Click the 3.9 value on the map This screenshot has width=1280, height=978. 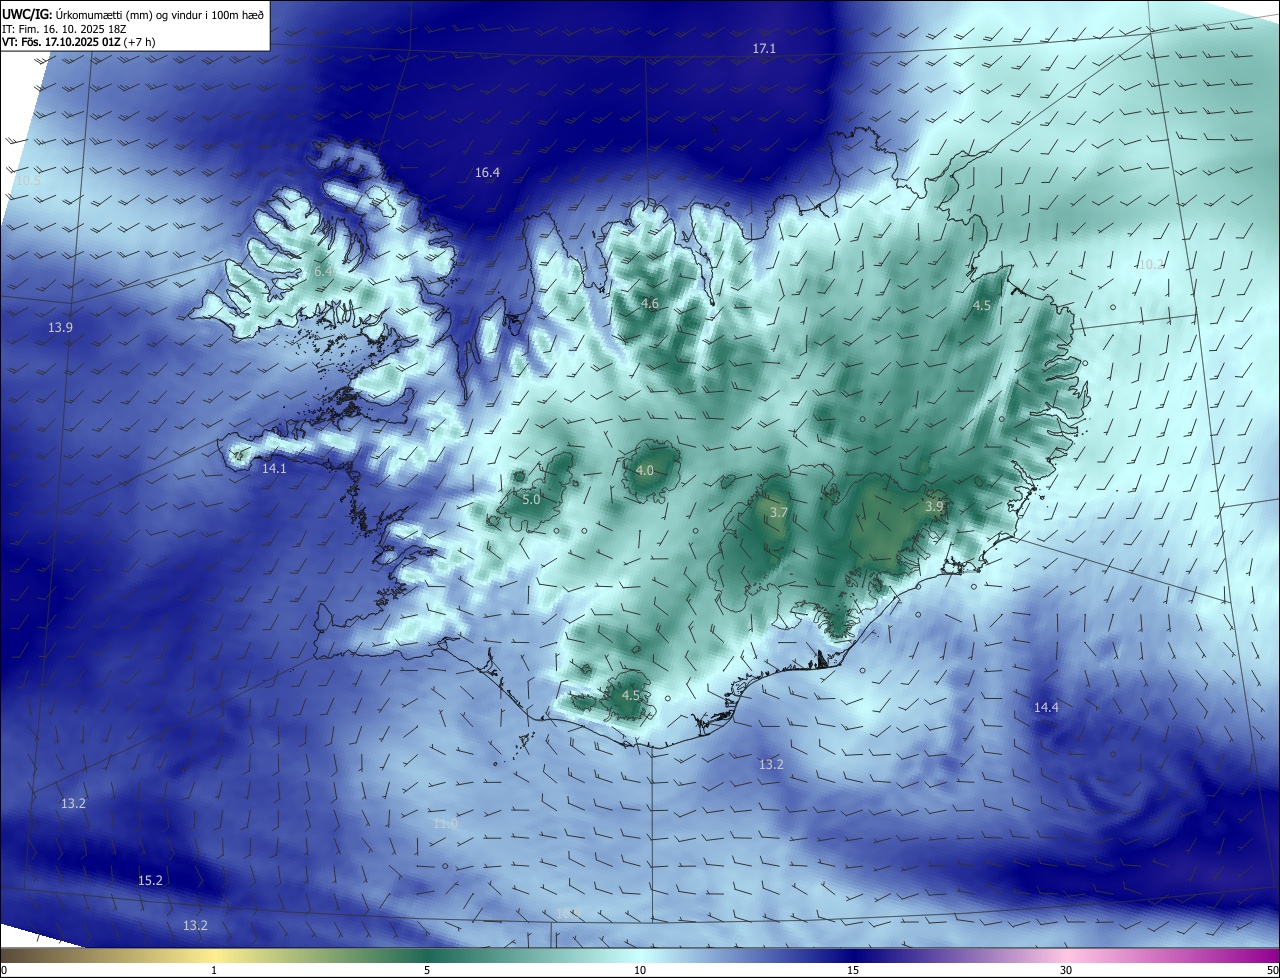coord(934,506)
